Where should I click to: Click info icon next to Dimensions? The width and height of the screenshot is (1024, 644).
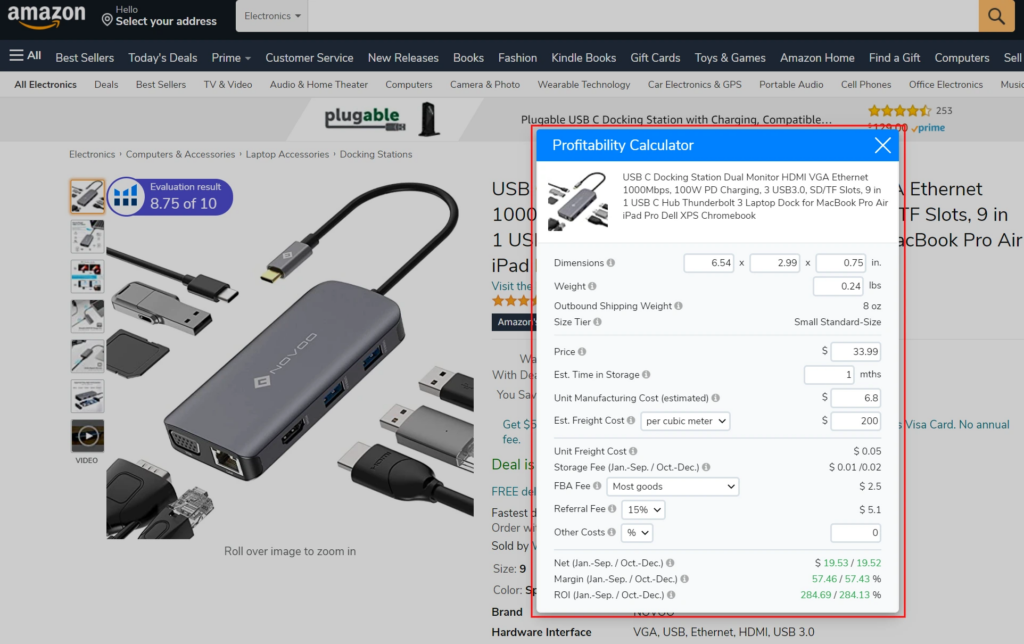coord(611,263)
